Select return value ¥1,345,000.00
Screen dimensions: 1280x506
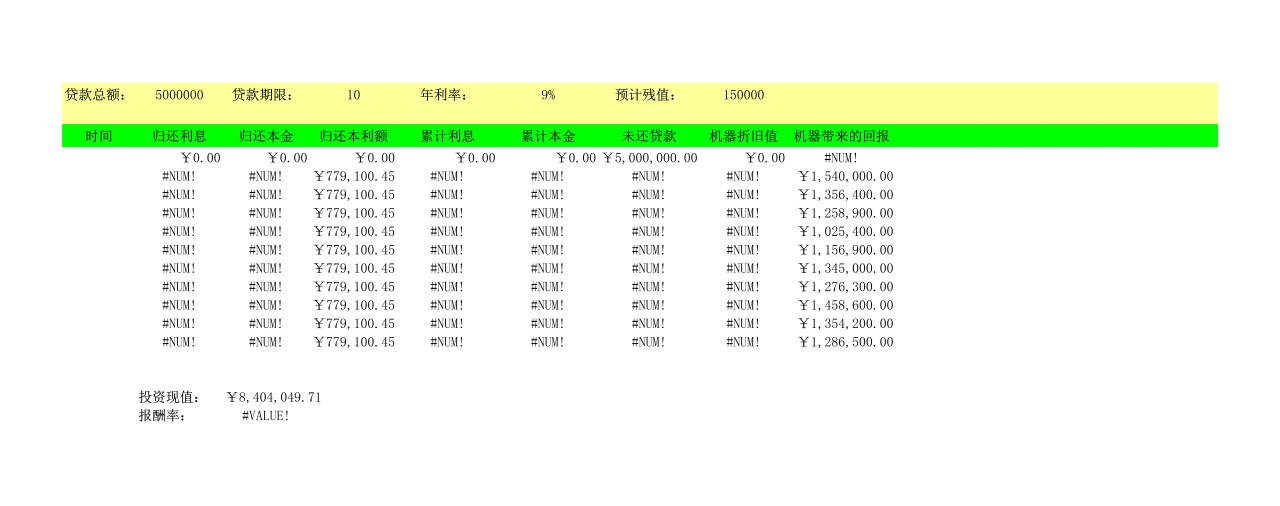tap(846, 268)
